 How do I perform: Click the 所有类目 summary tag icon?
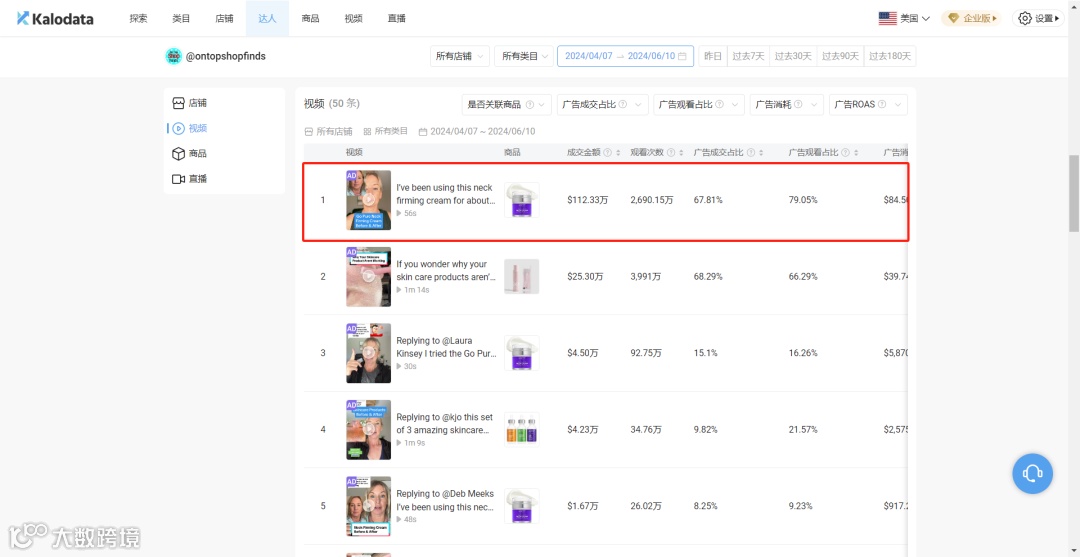tap(368, 132)
